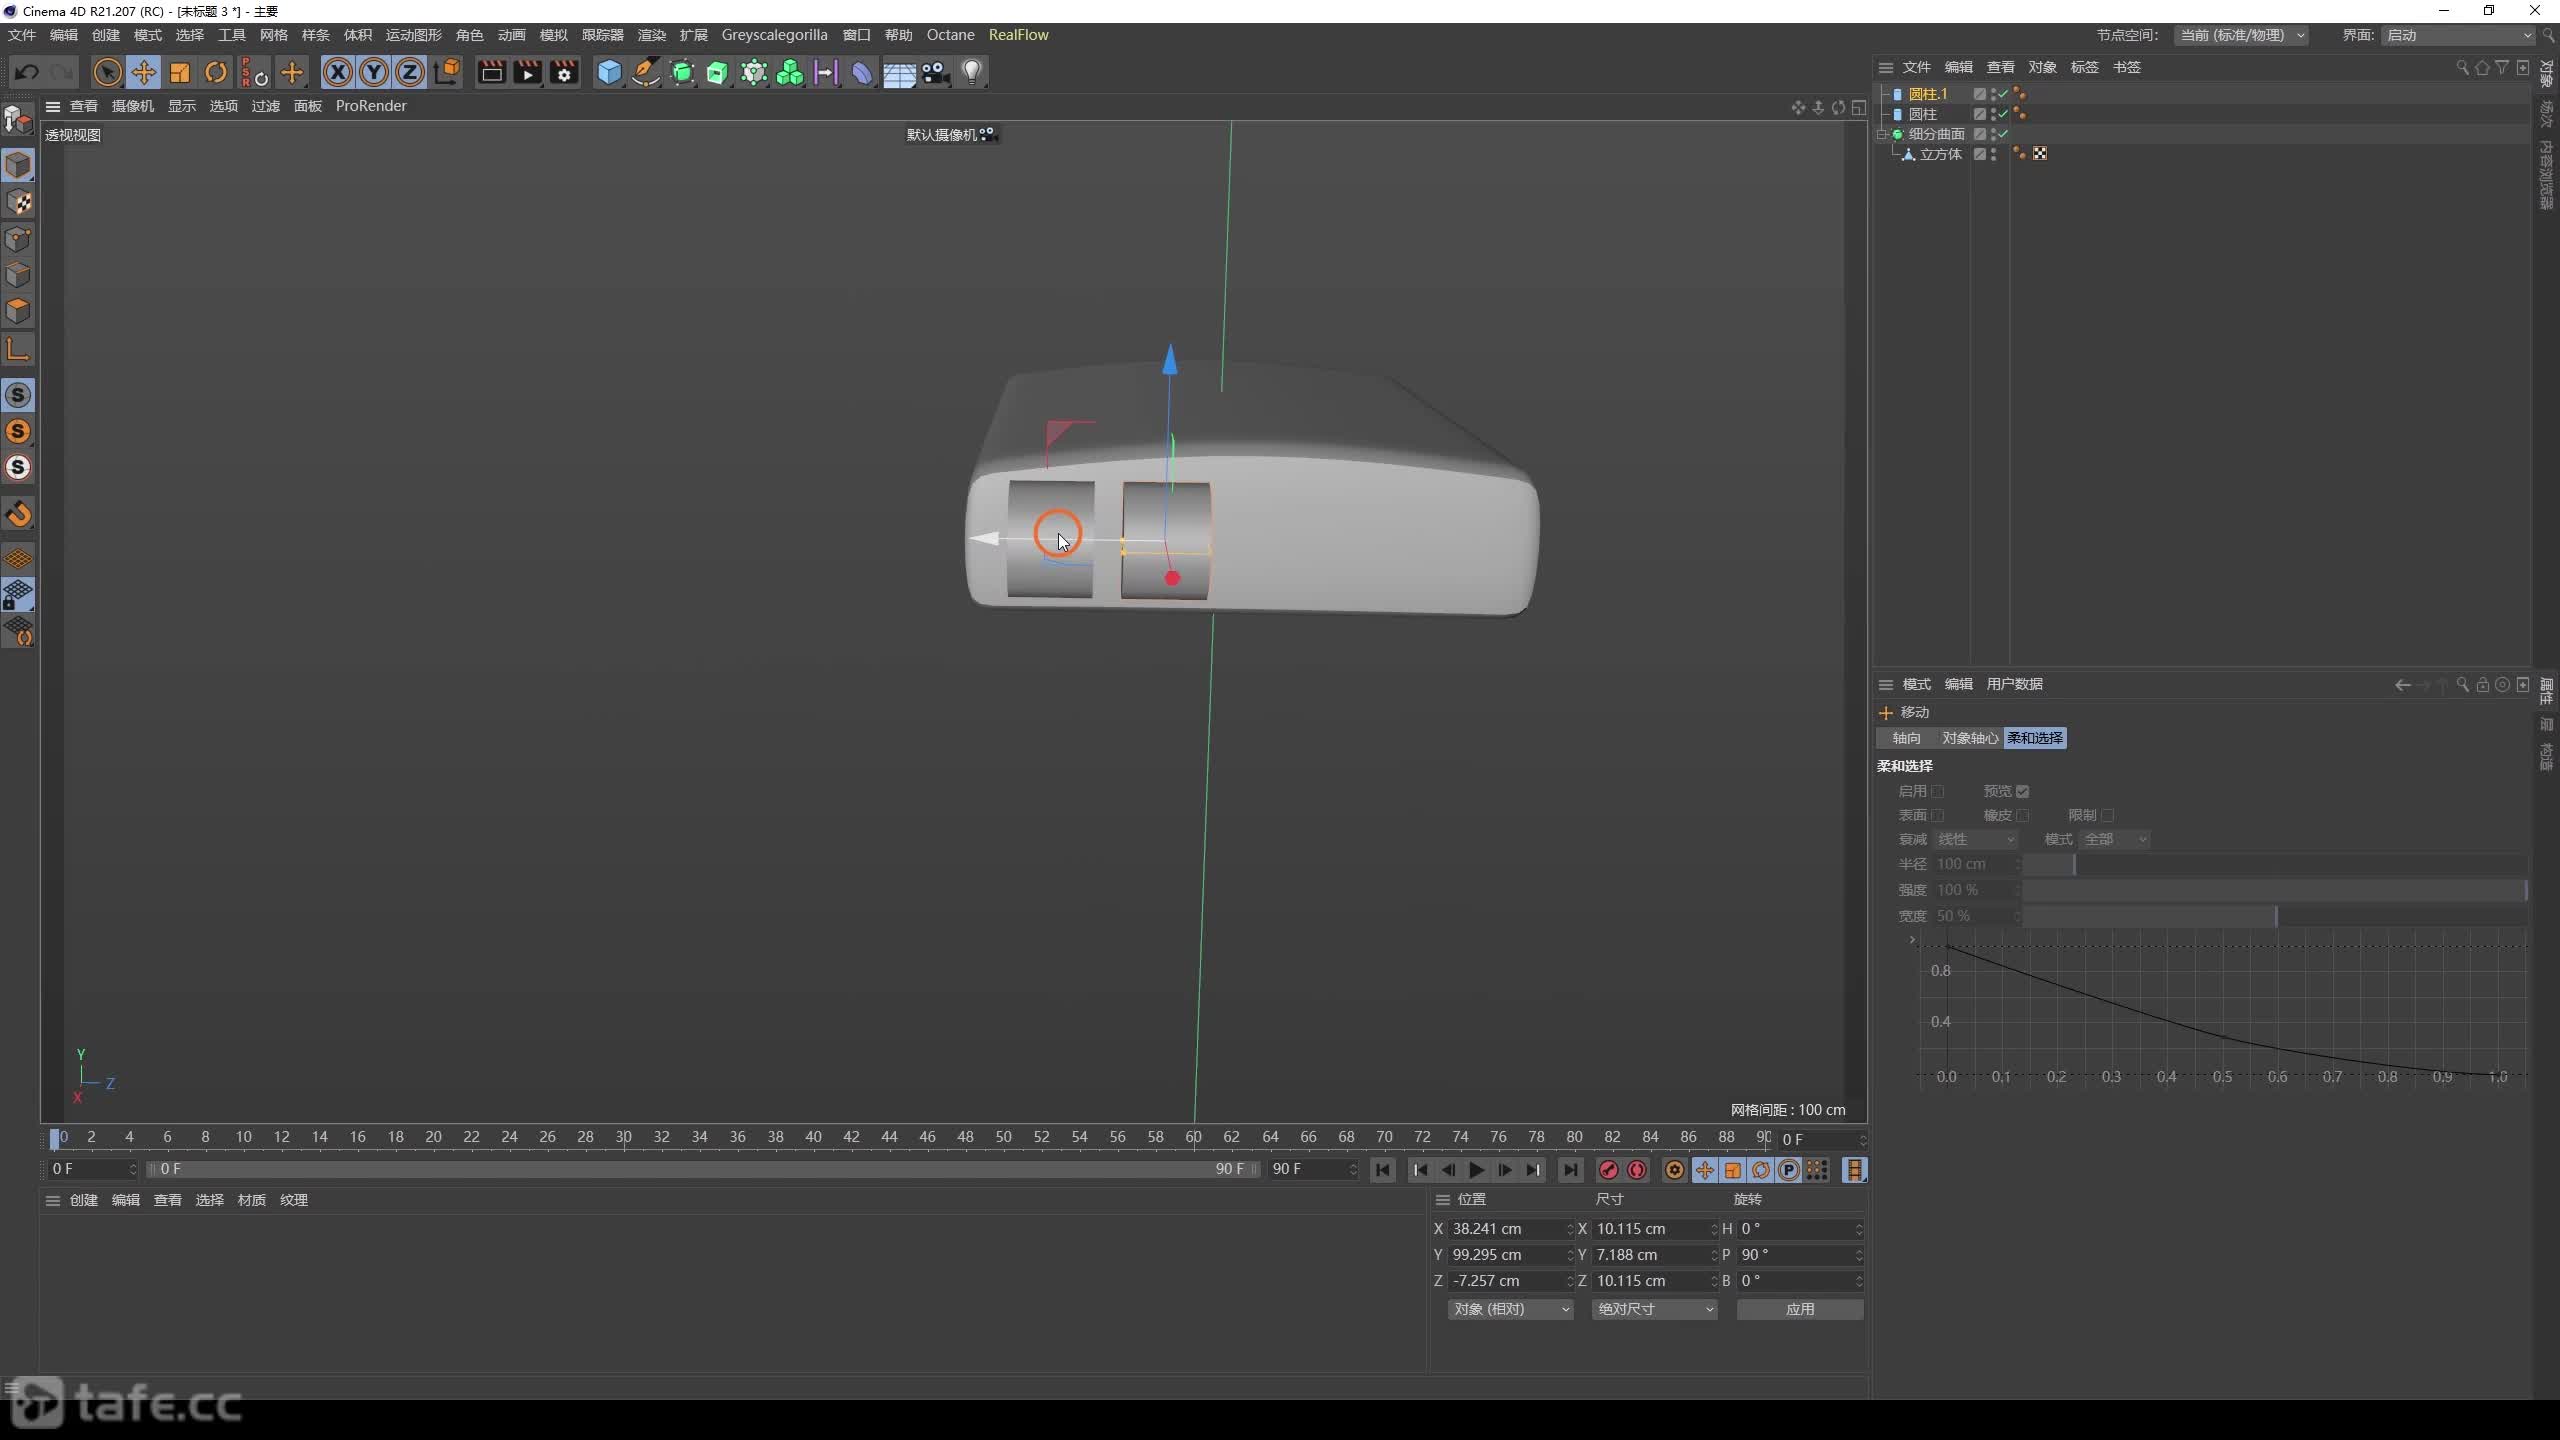Jump to the animation start
This screenshot has height=1440, width=2560.
click(1383, 1170)
